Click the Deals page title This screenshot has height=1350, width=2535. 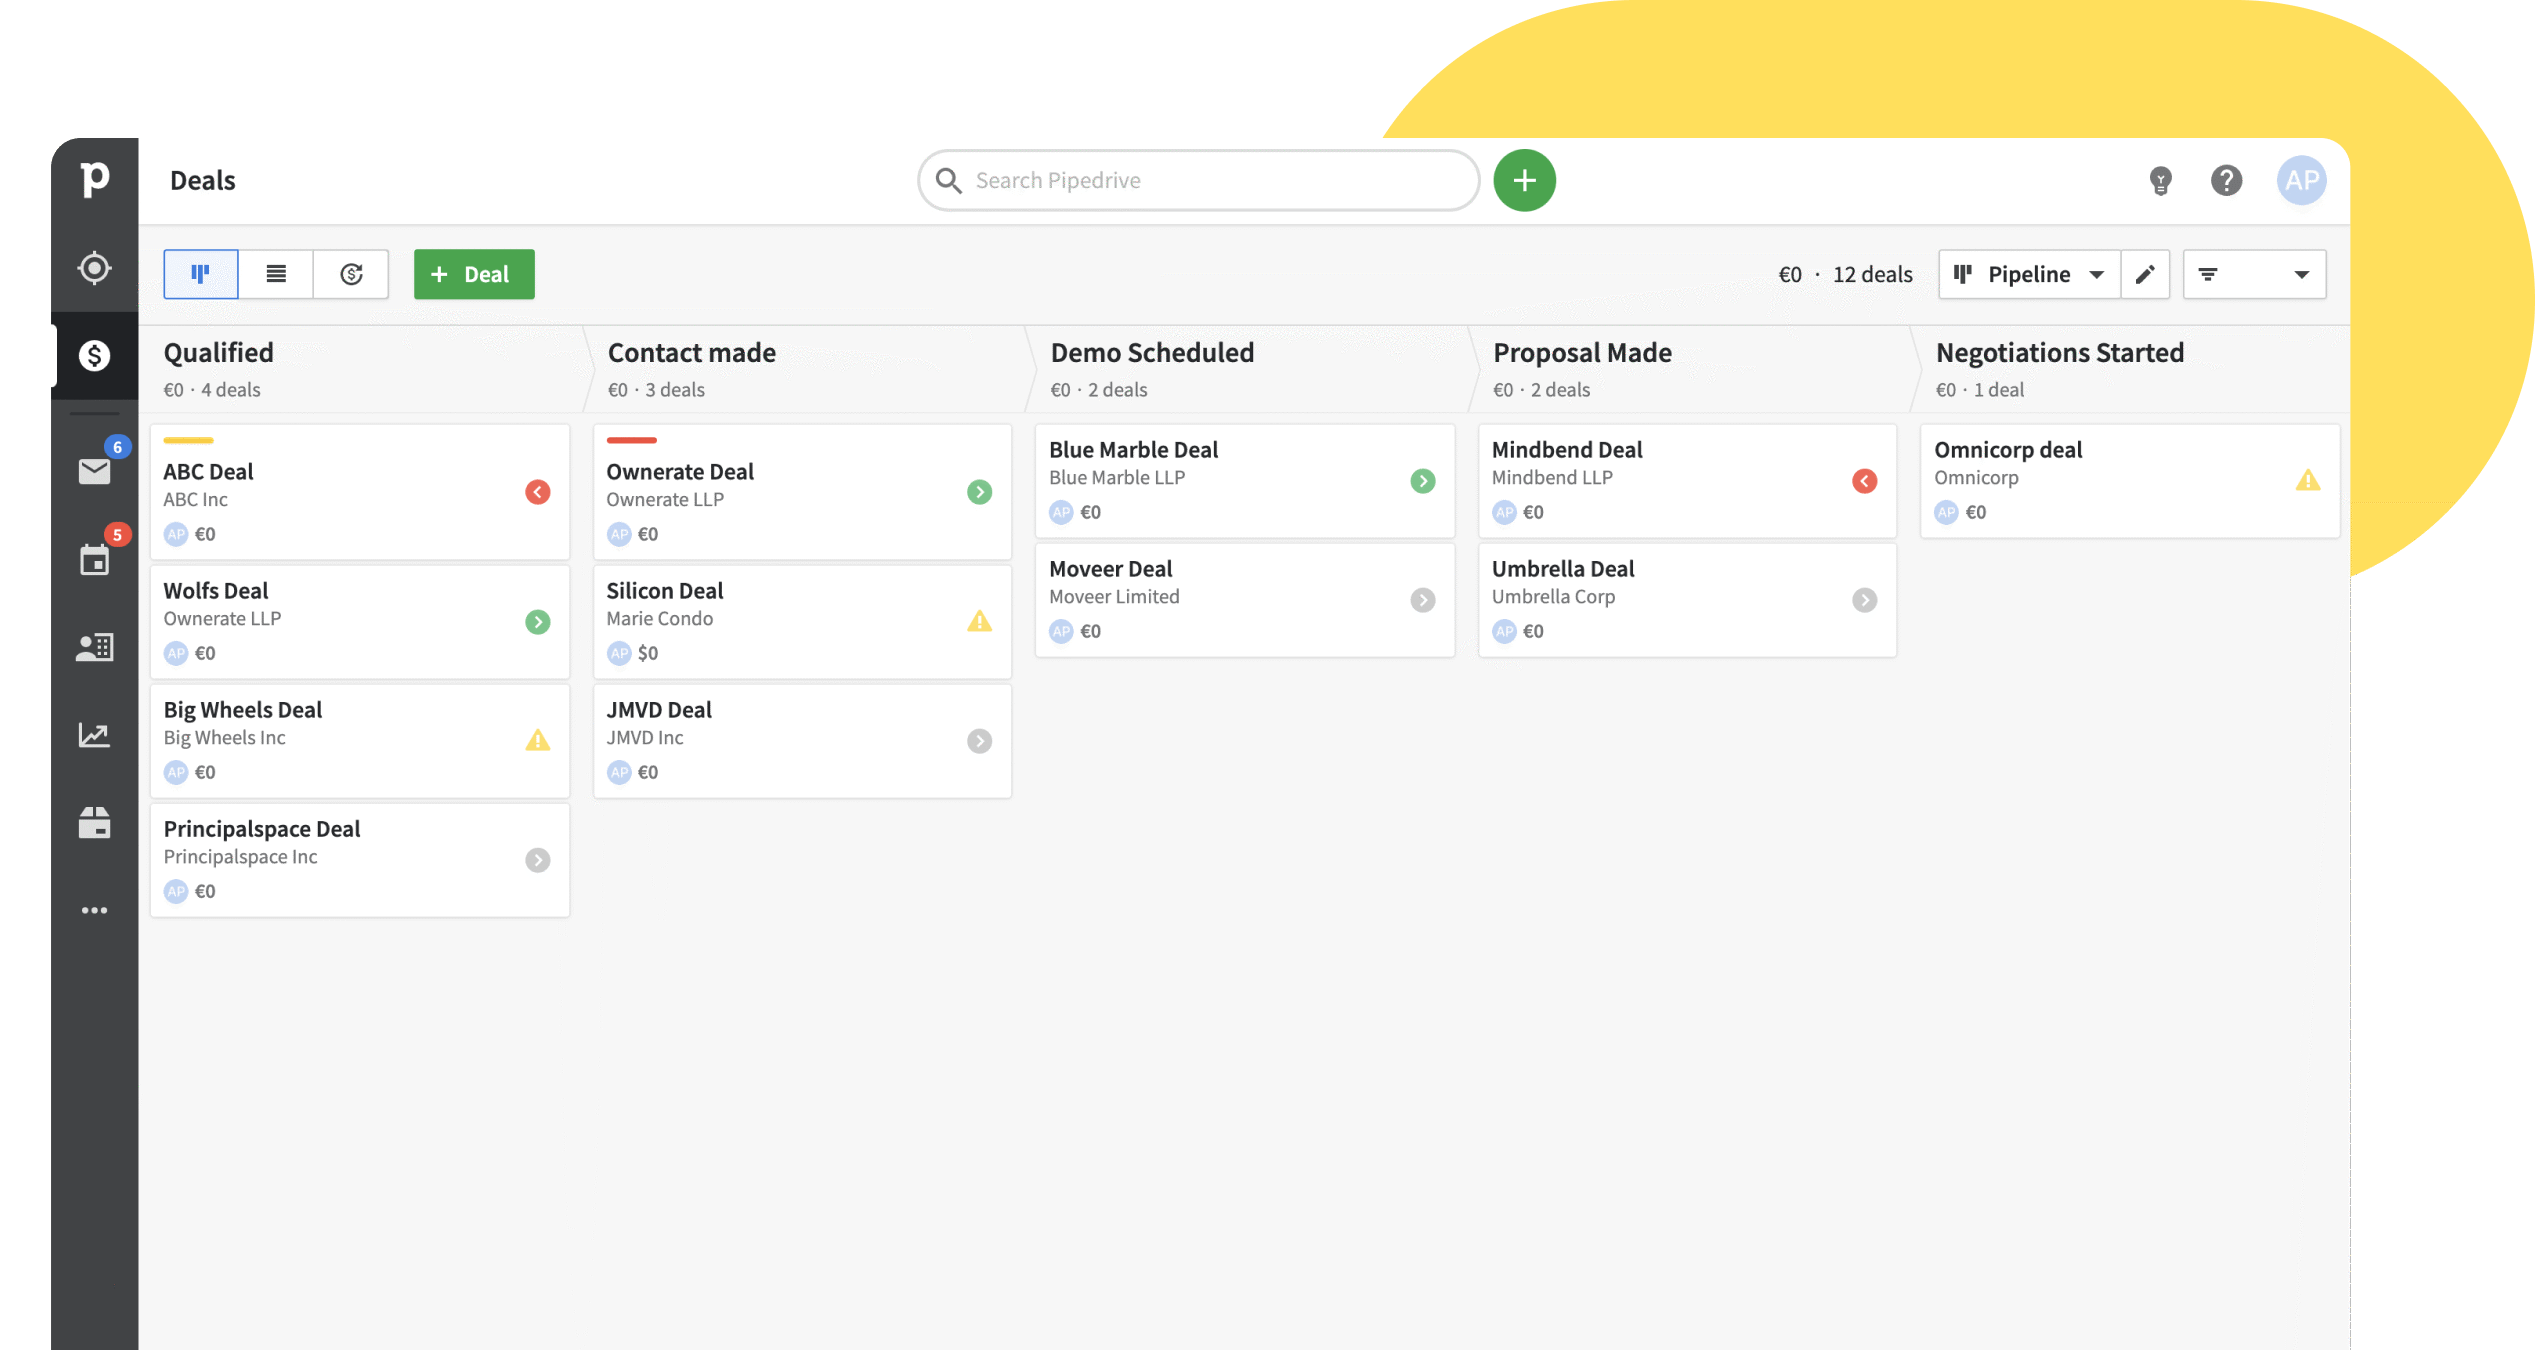(x=203, y=181)
